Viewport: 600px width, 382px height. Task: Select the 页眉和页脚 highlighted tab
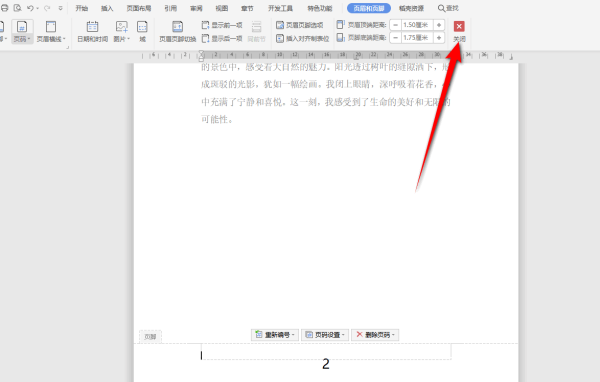[369, 8]
